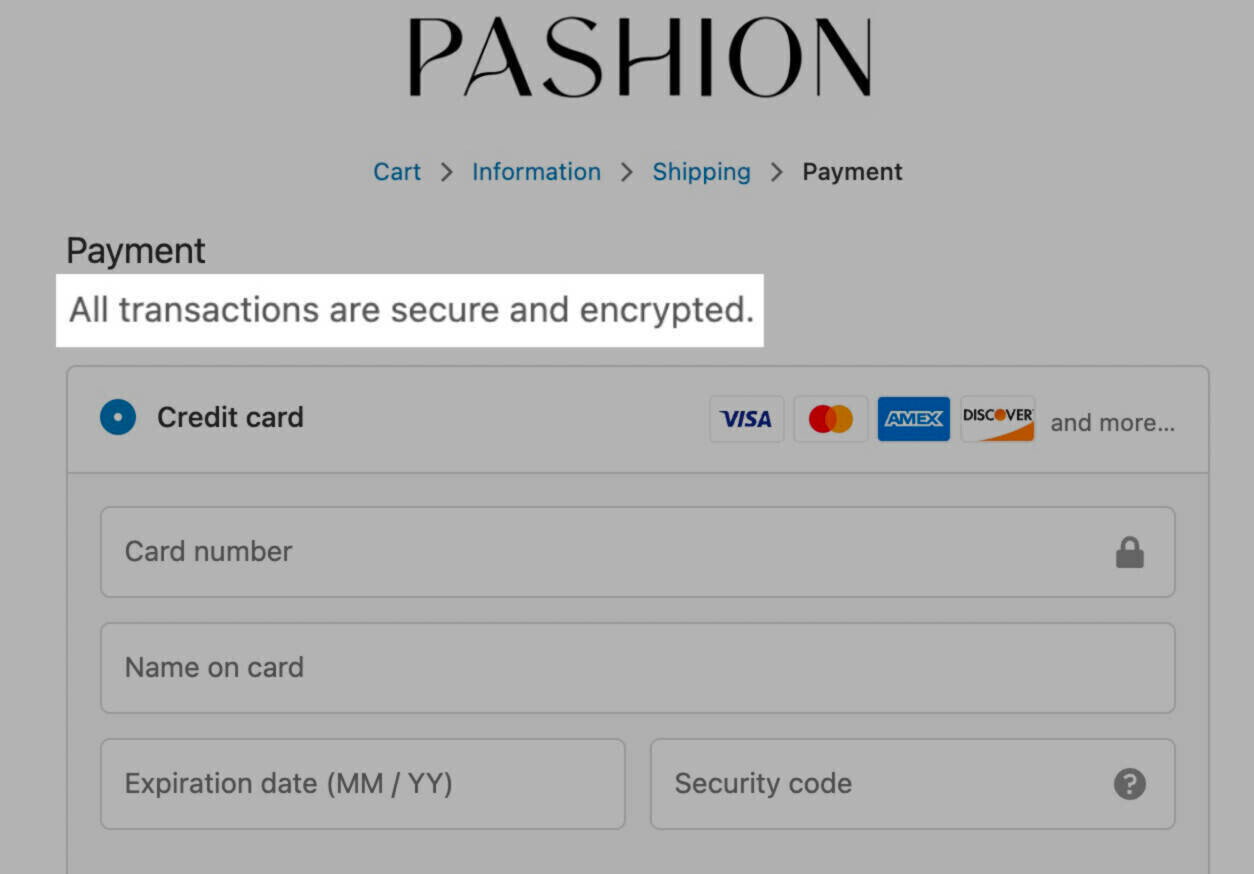Return to the Shipping step
1254x874 pixels.
tap(701, 172)
